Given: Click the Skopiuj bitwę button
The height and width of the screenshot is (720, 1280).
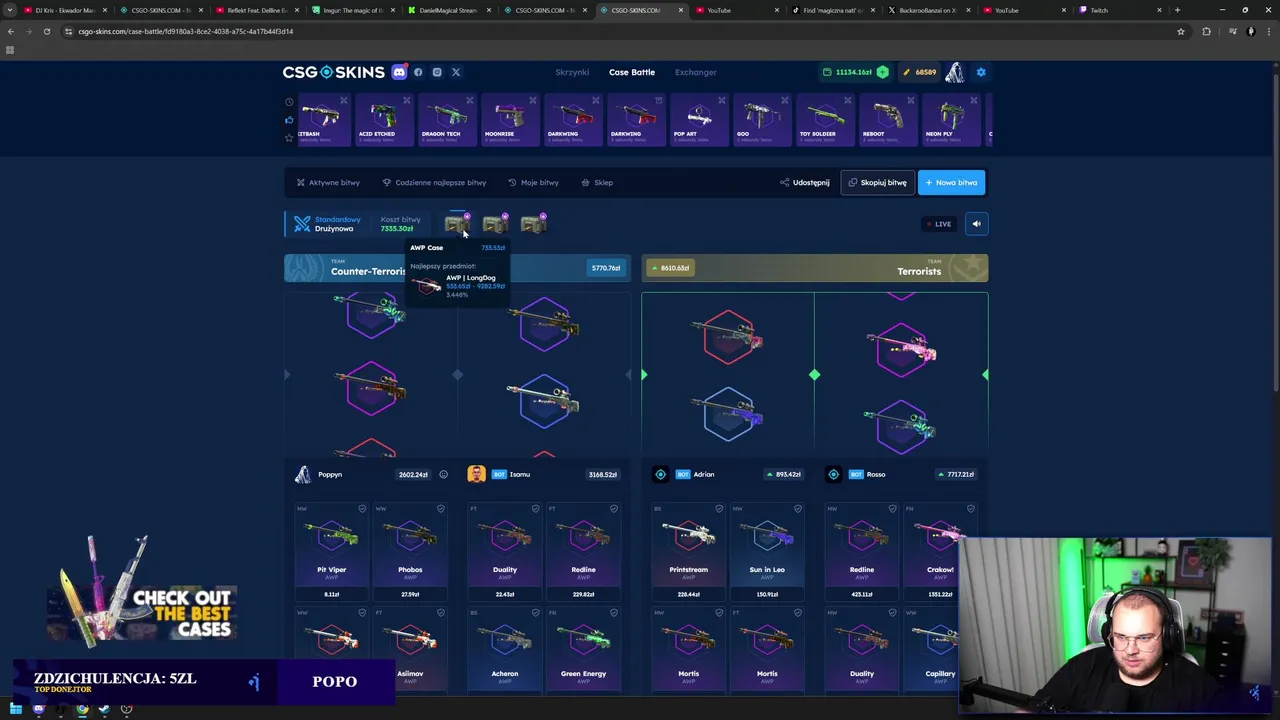Looking at the screenshot, I should pyautogui.click(x=877, y=182).
